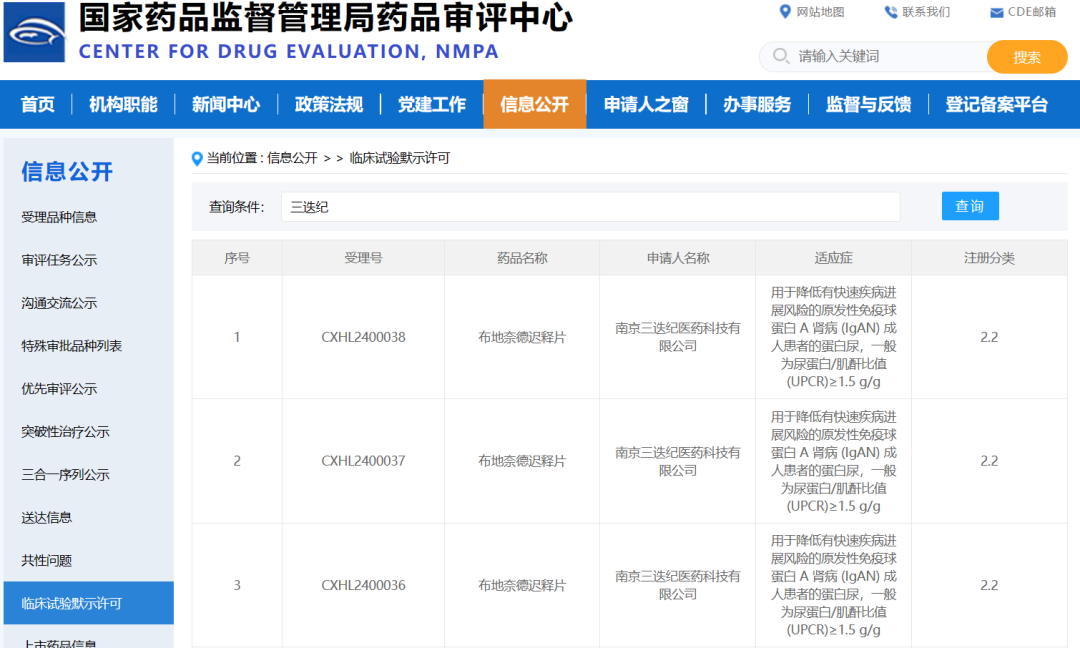Switch to the 首页 menu tab
Viewport: 1080px width, 648px height.
[x=37, y=103]
